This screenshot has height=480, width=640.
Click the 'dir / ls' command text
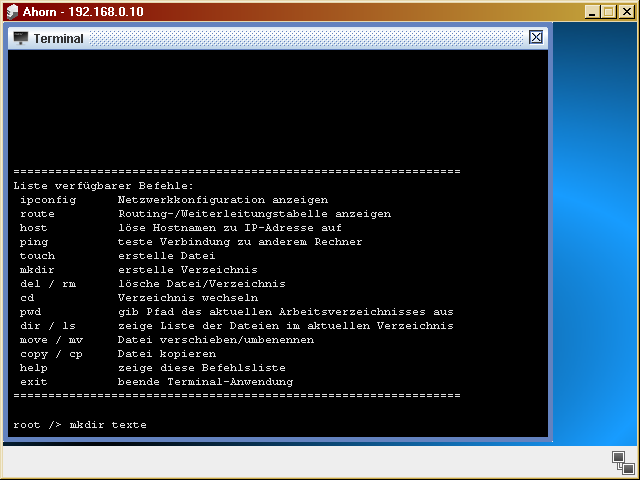(48, 326)
